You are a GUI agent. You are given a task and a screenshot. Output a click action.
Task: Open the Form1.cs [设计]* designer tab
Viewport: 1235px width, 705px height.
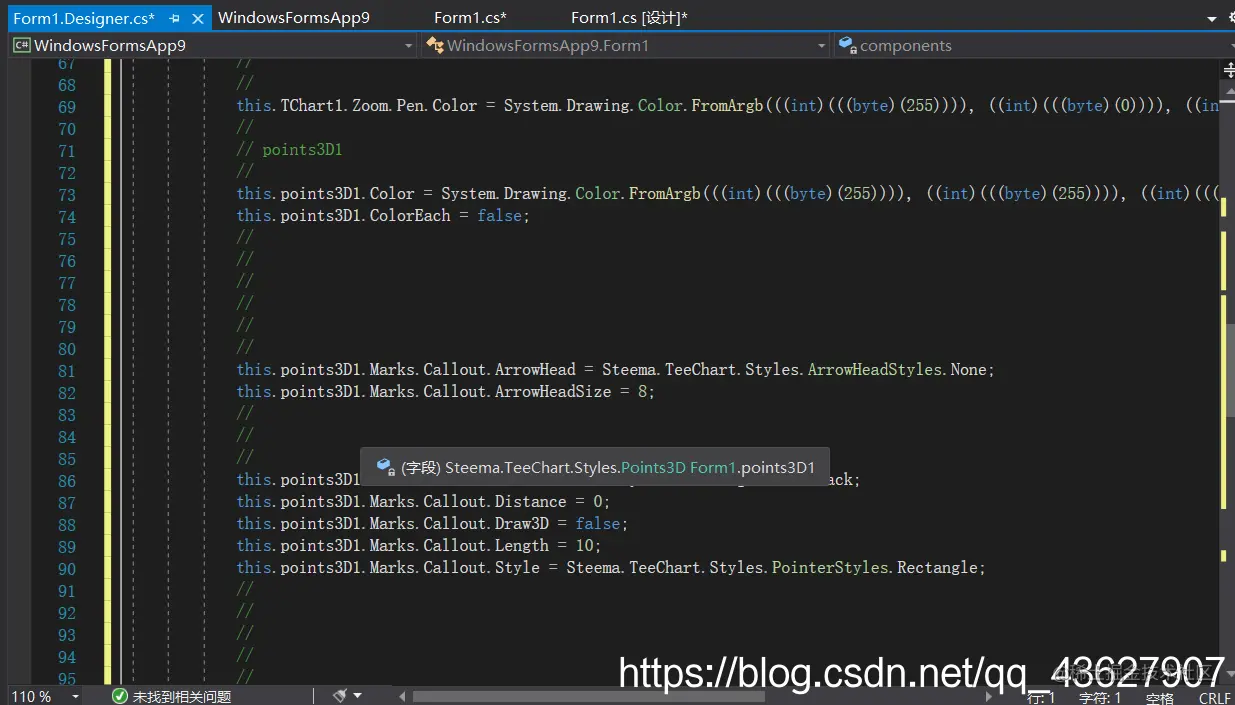(x=629, y=17)
